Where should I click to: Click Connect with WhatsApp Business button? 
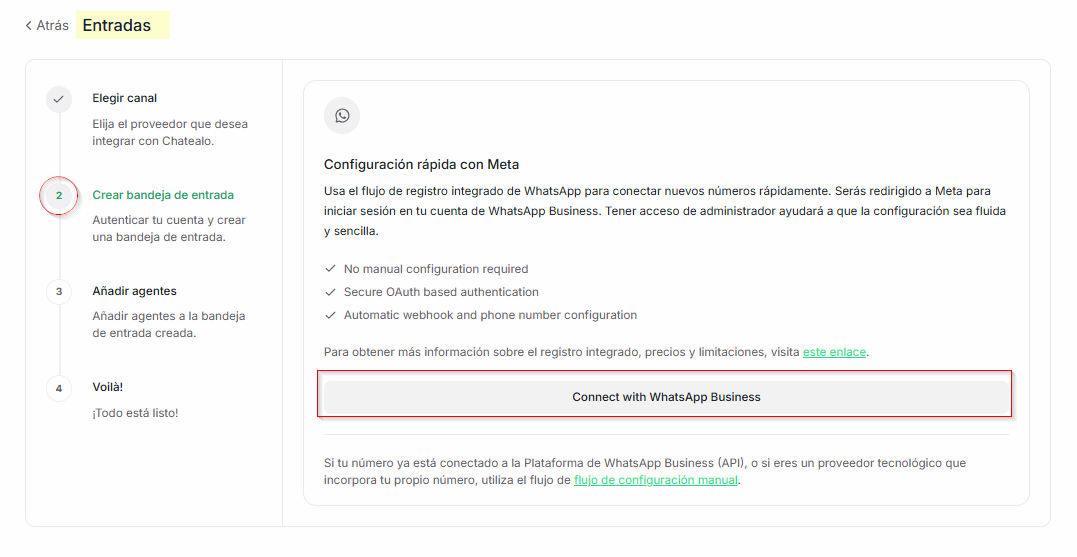click(x=666, y=397)
